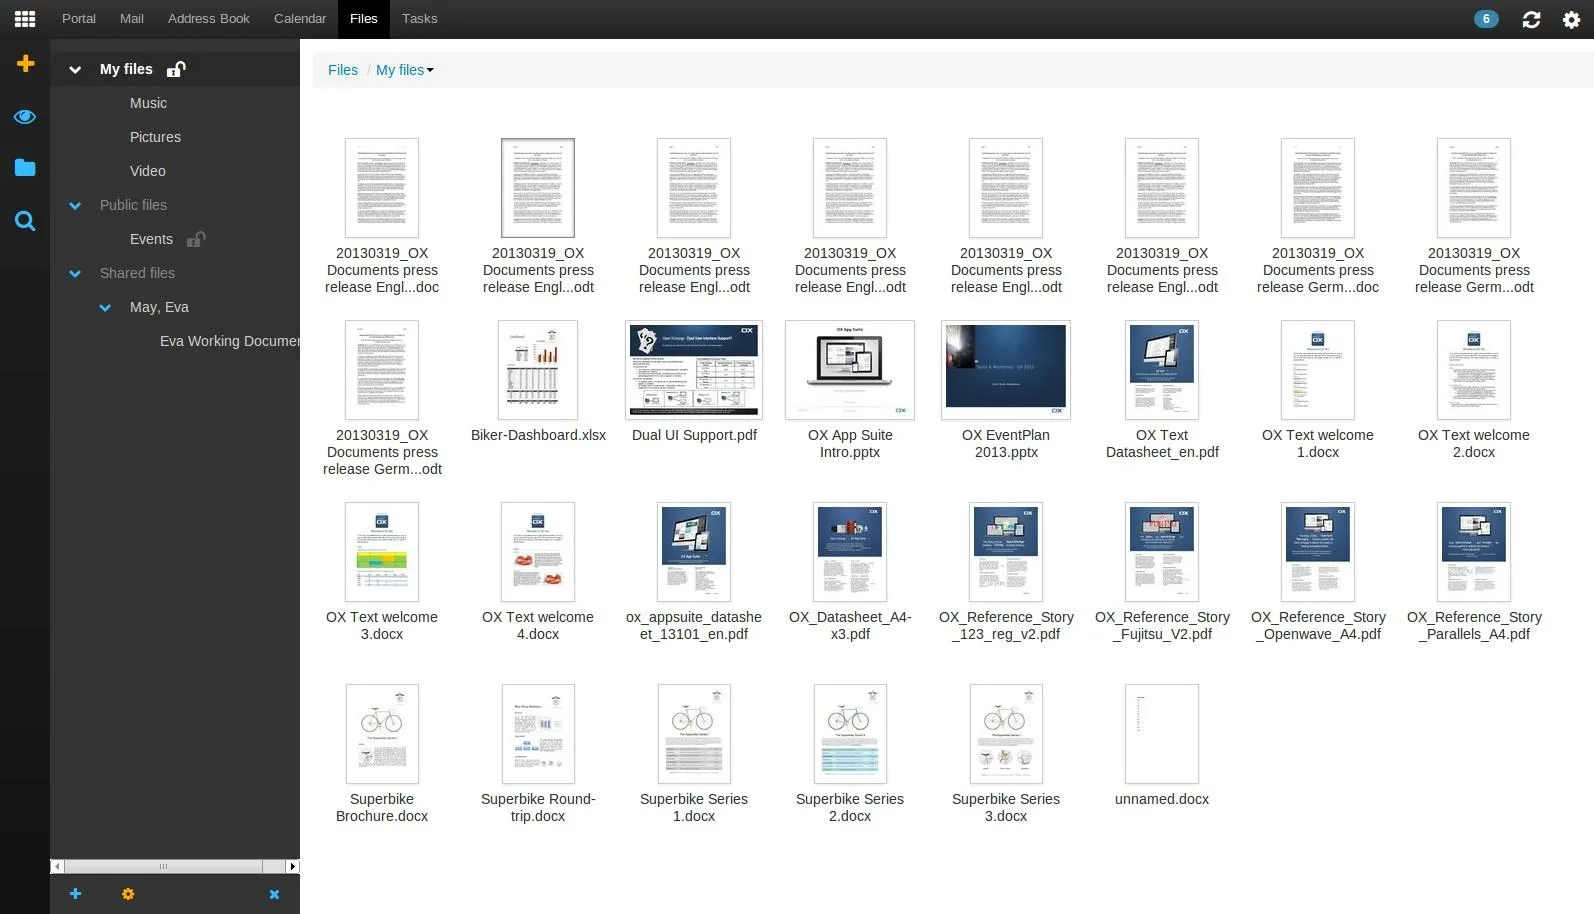Open Superbike Series 1.docx thumbnail
Screen dimensions: 1594x914
click(694, 734)
